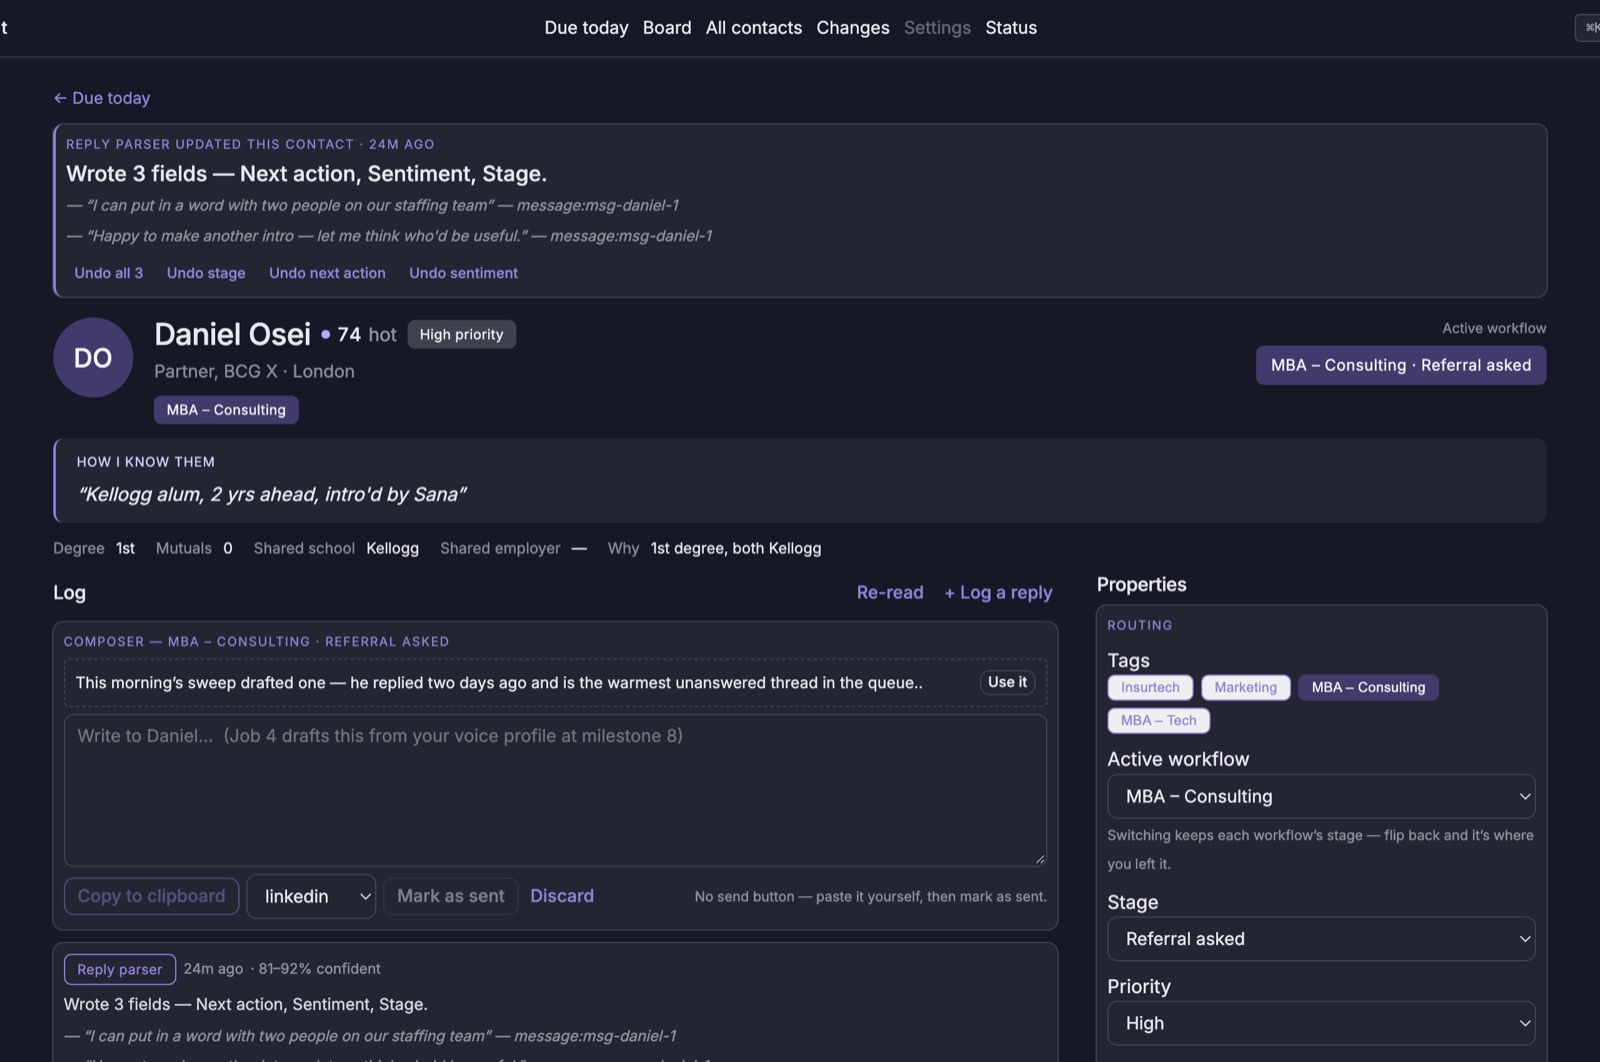1600x1062 pixels.
Task: Click the DO avatar circle
Action: click(93, 358)
